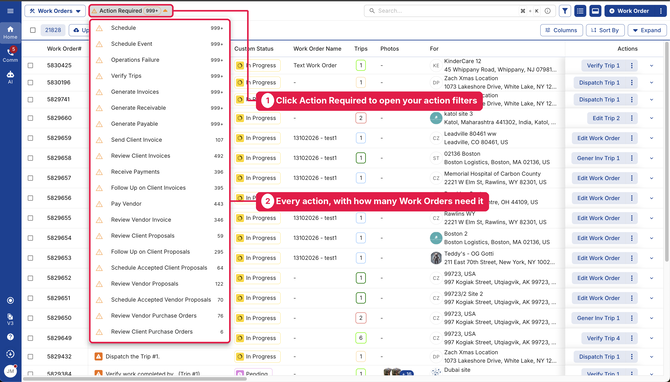
Task: Open the Columns button
Action: 561,30
